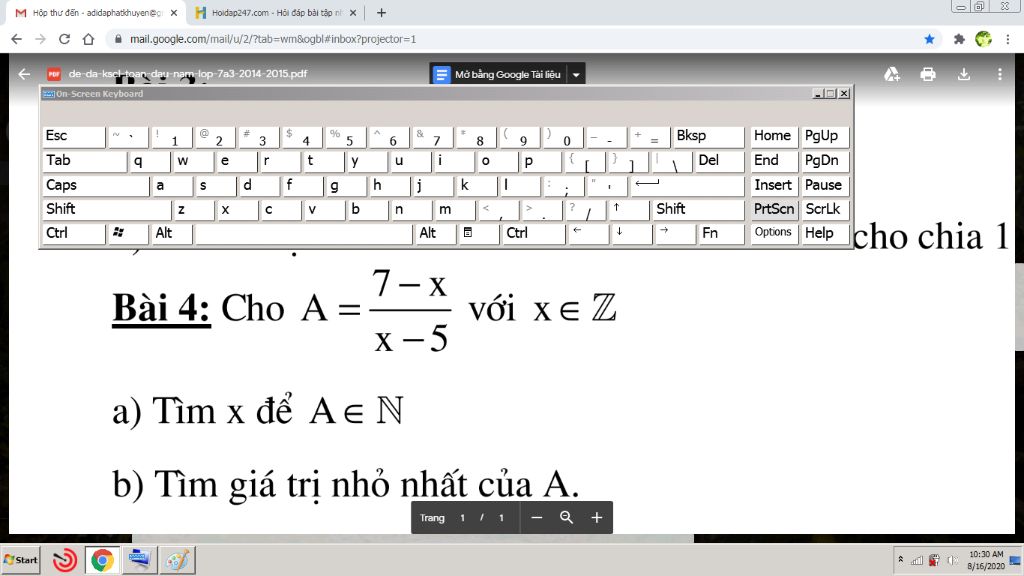Open the Chrome extensions puzzle icon
This screenshot has width=1024, height=576.
click(x=959, y=39)
